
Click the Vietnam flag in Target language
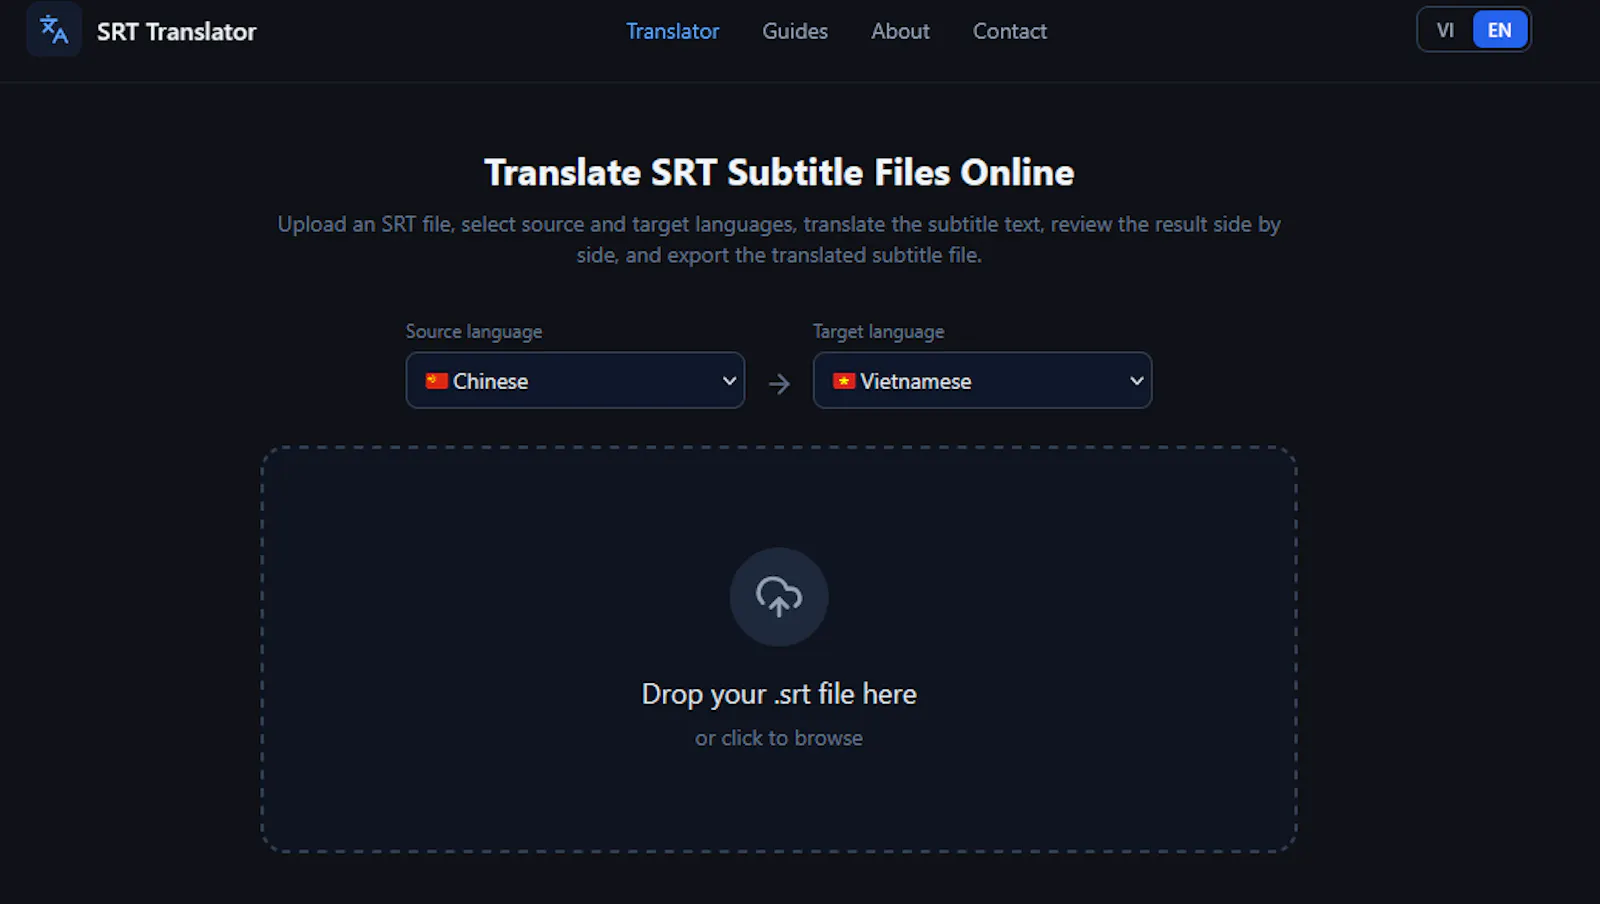pyautogui.click(x=844, y=381)
